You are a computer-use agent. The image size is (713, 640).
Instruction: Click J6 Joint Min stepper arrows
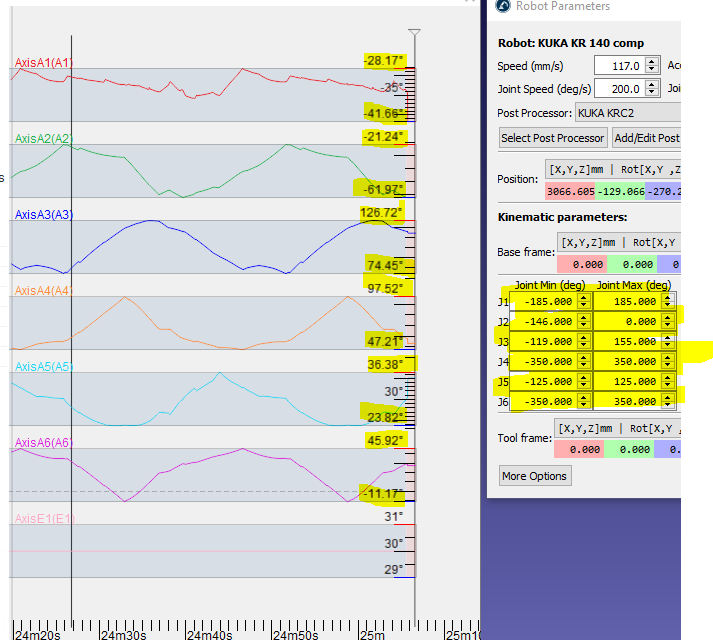[584, 402]
